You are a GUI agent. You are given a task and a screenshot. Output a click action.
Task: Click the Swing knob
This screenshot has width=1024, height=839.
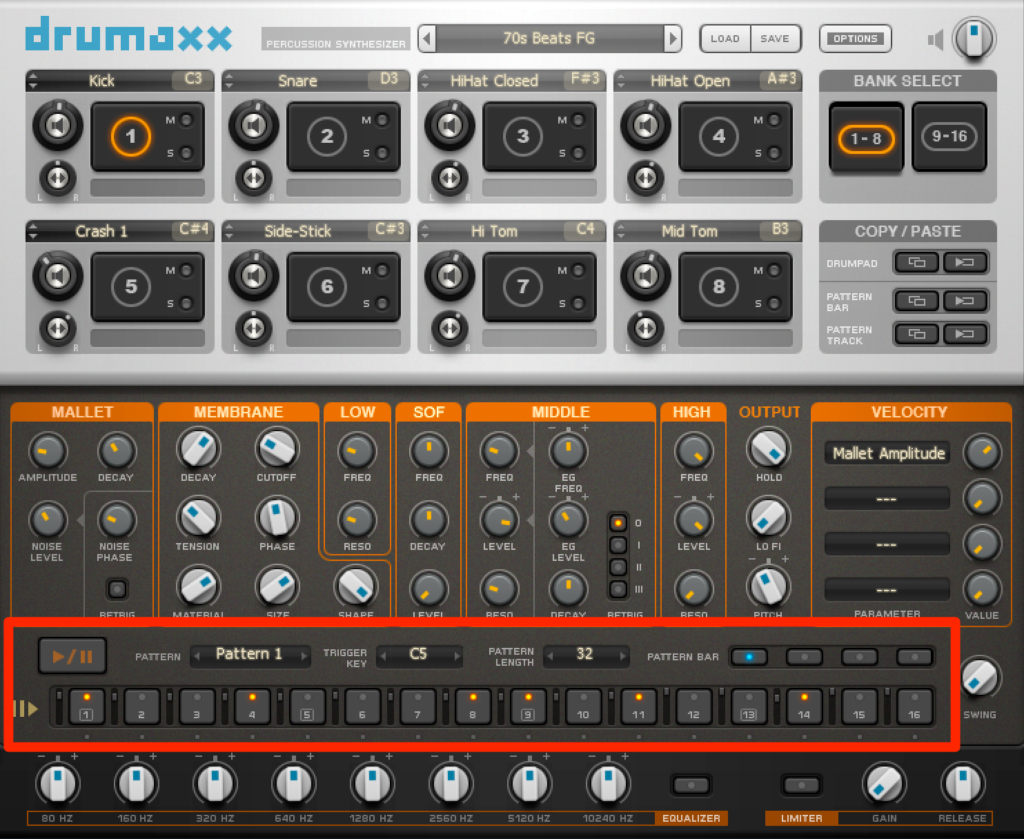pyautogui.click(x=980, y=678)
